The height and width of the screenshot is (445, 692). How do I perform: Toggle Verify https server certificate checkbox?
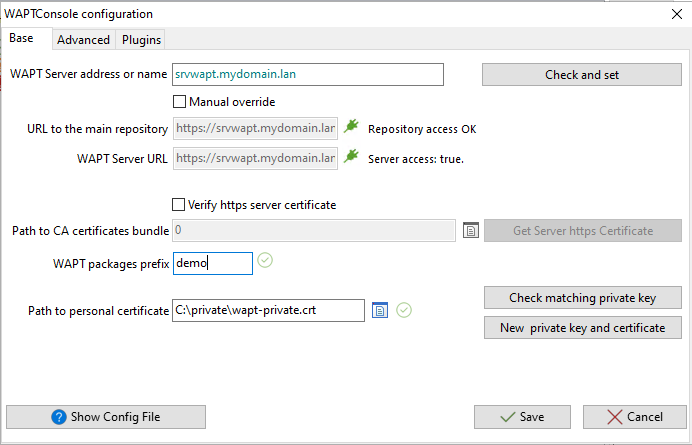pyautogui.click(x=180, y=205)
